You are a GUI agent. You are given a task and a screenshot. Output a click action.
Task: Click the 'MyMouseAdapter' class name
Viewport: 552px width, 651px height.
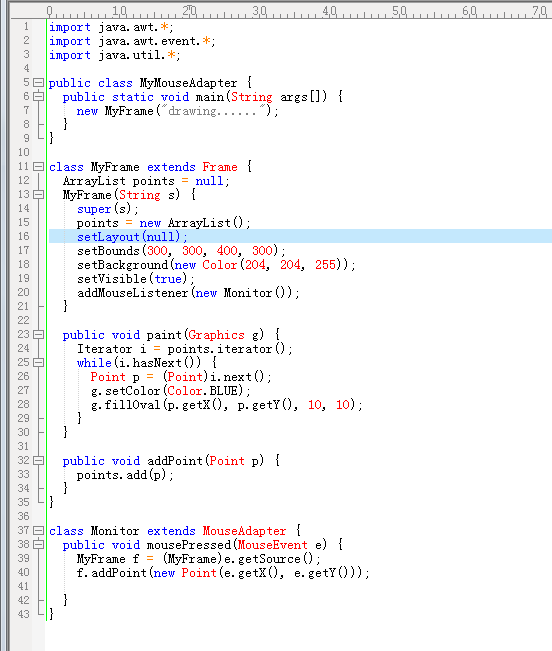188,83
